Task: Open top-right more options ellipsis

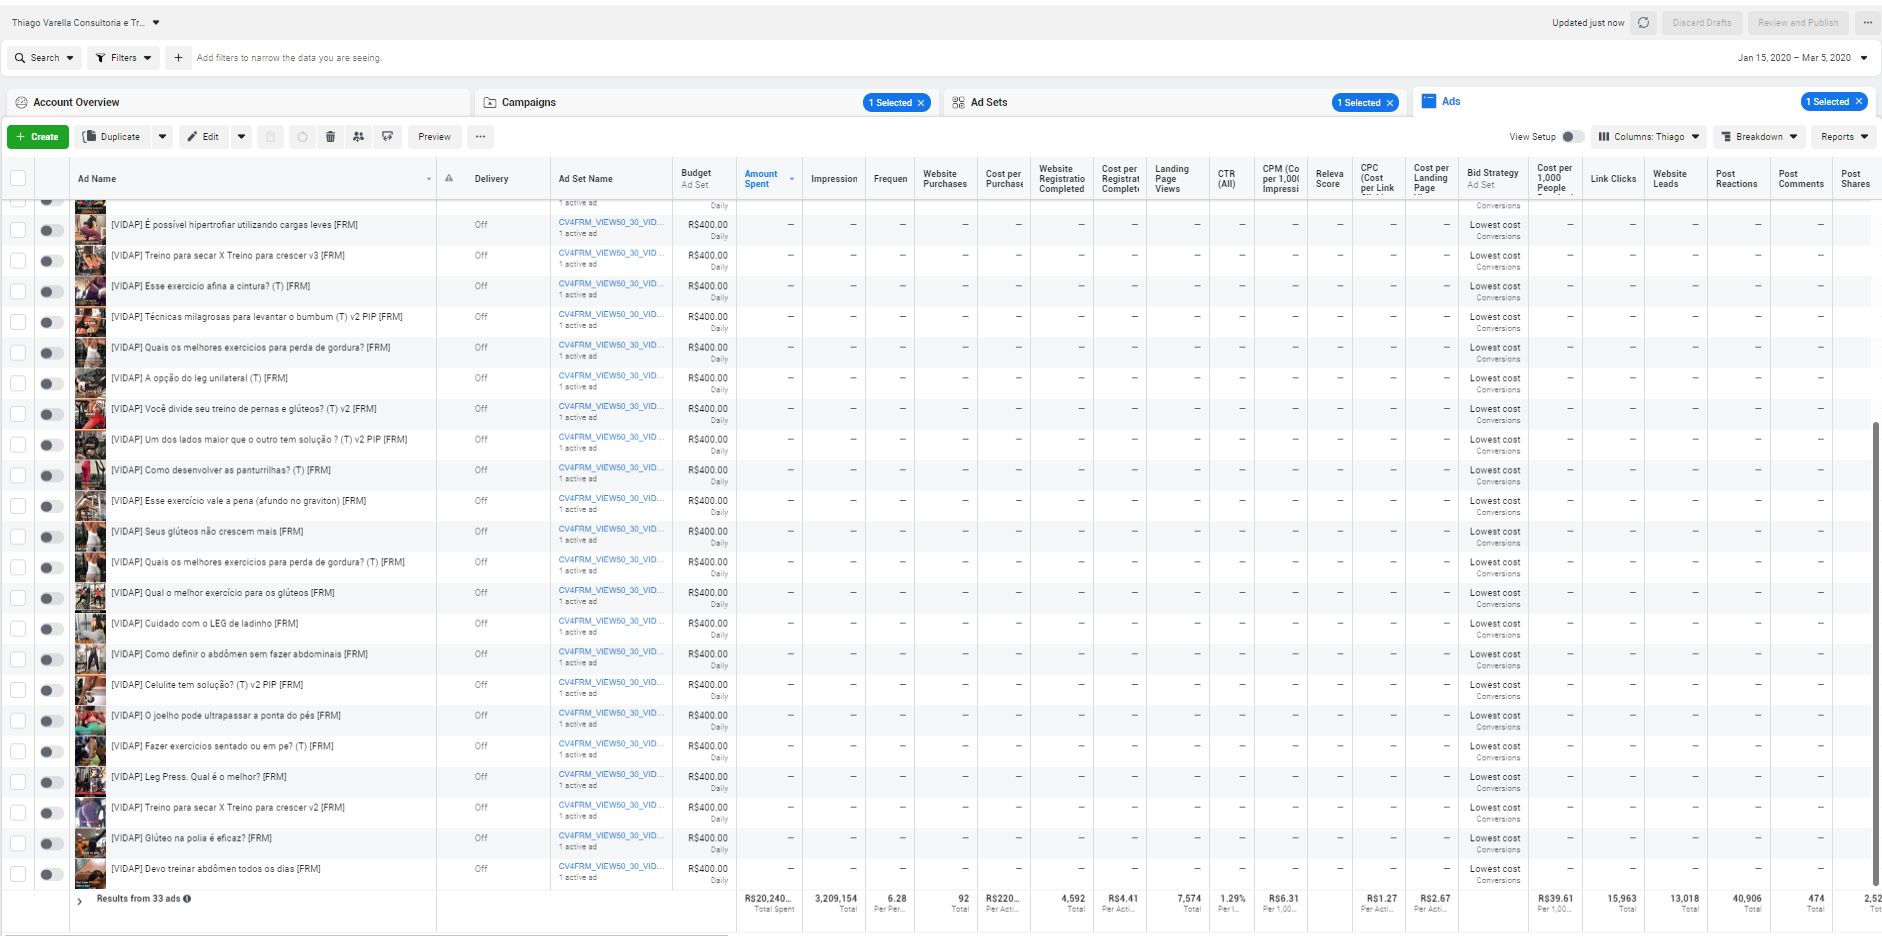Action: click(x=1867, y=23)
